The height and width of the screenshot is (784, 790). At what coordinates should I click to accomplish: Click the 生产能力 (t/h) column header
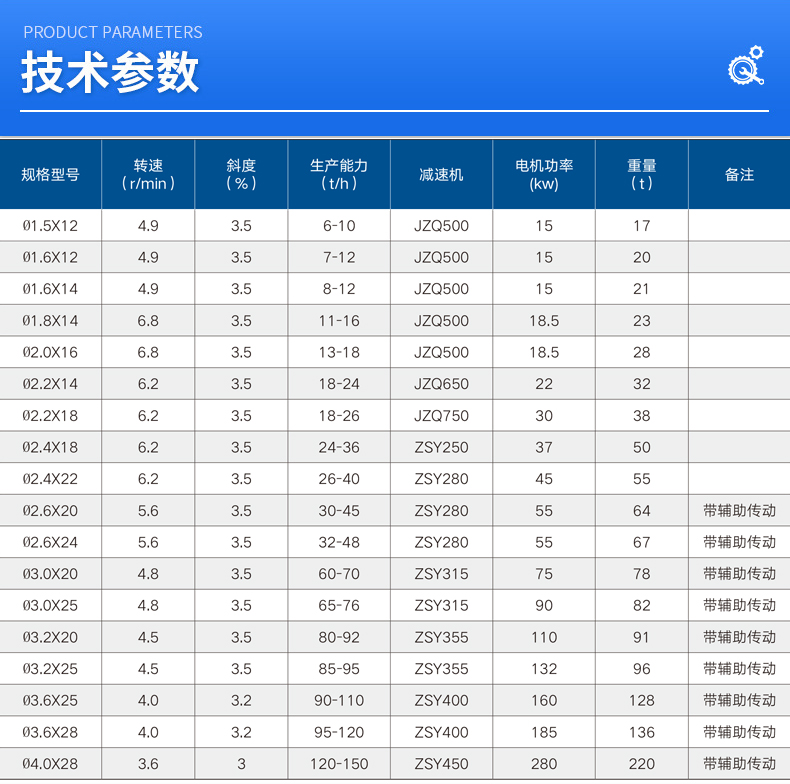339,174
